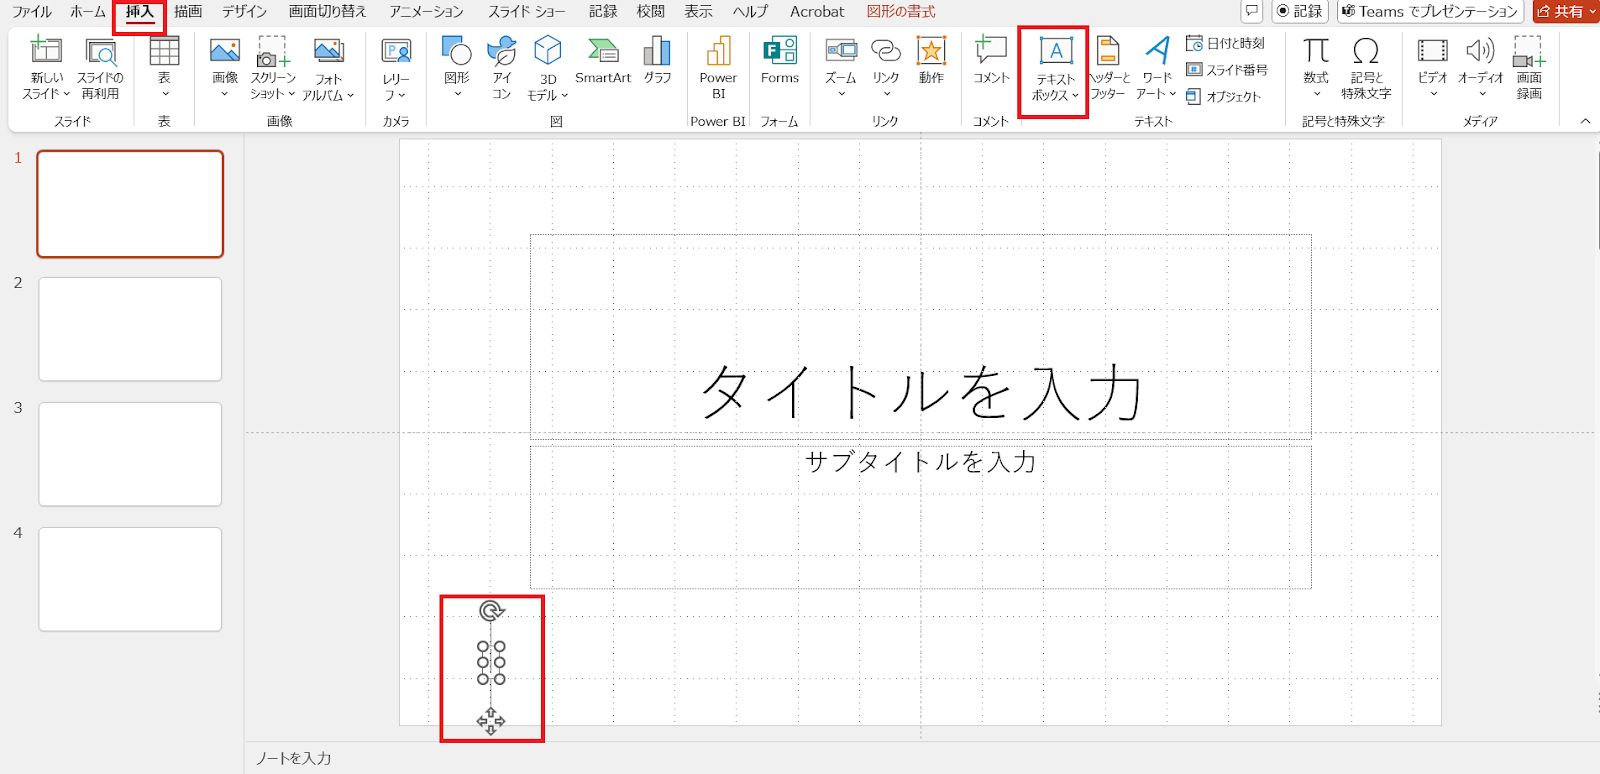Image resolution: width=1600 pixels, height=774 pixels.
Task: Insert a chart with グラフ
Action: pos(657,61)
